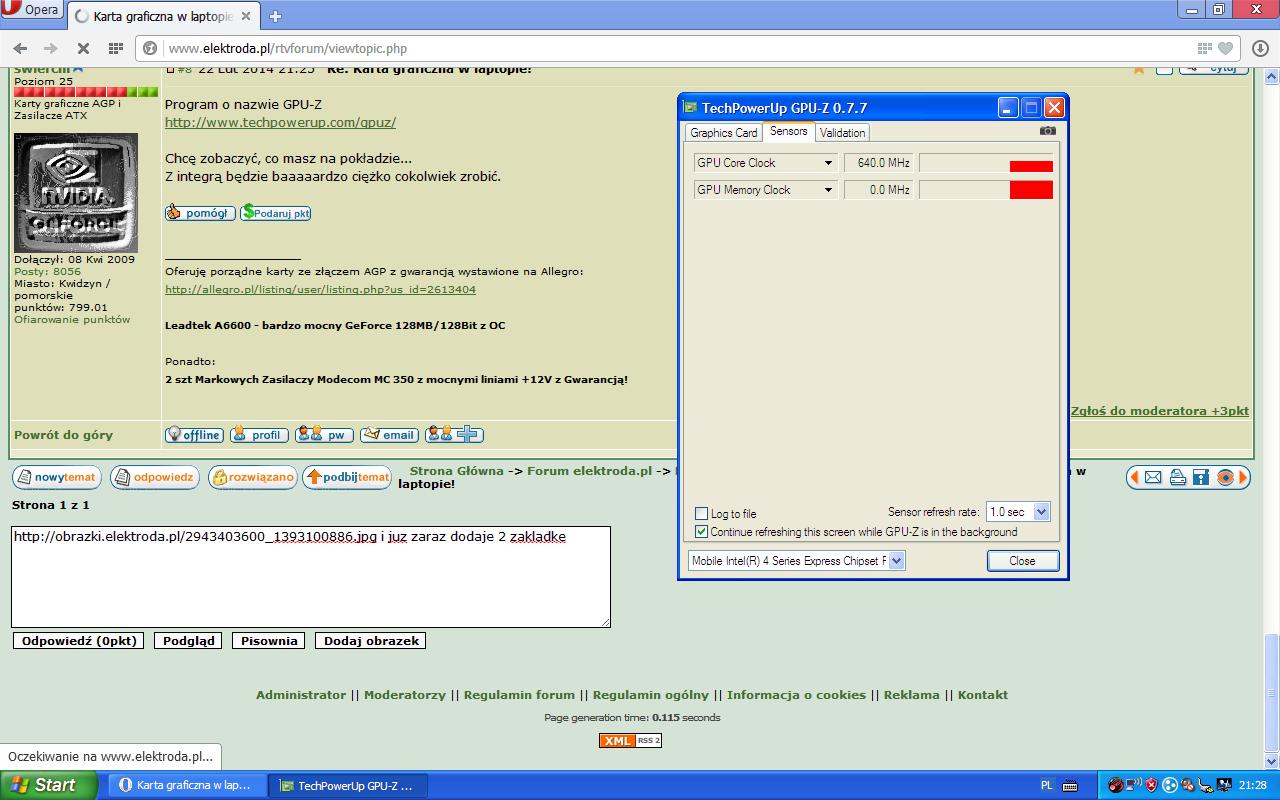The width and height of the screenshot is (1280, 800).
Task: Click the 'email' button
Action: coord(389,435)
